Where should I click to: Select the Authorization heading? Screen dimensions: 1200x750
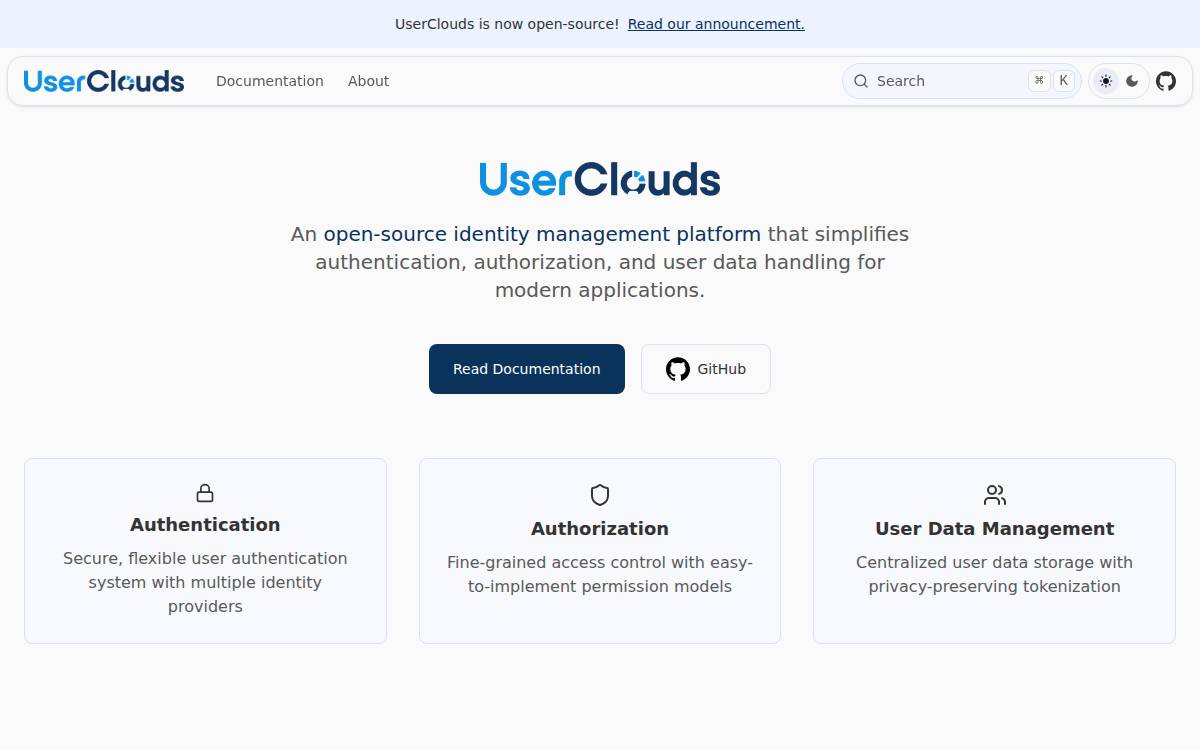point(600,528)
